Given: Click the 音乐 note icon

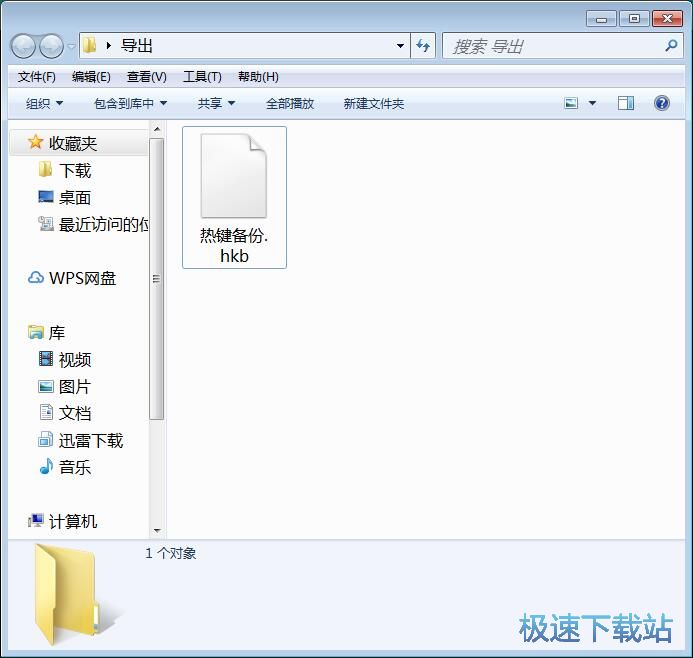Looking at the screenshot, I should (x=46, y=466).
